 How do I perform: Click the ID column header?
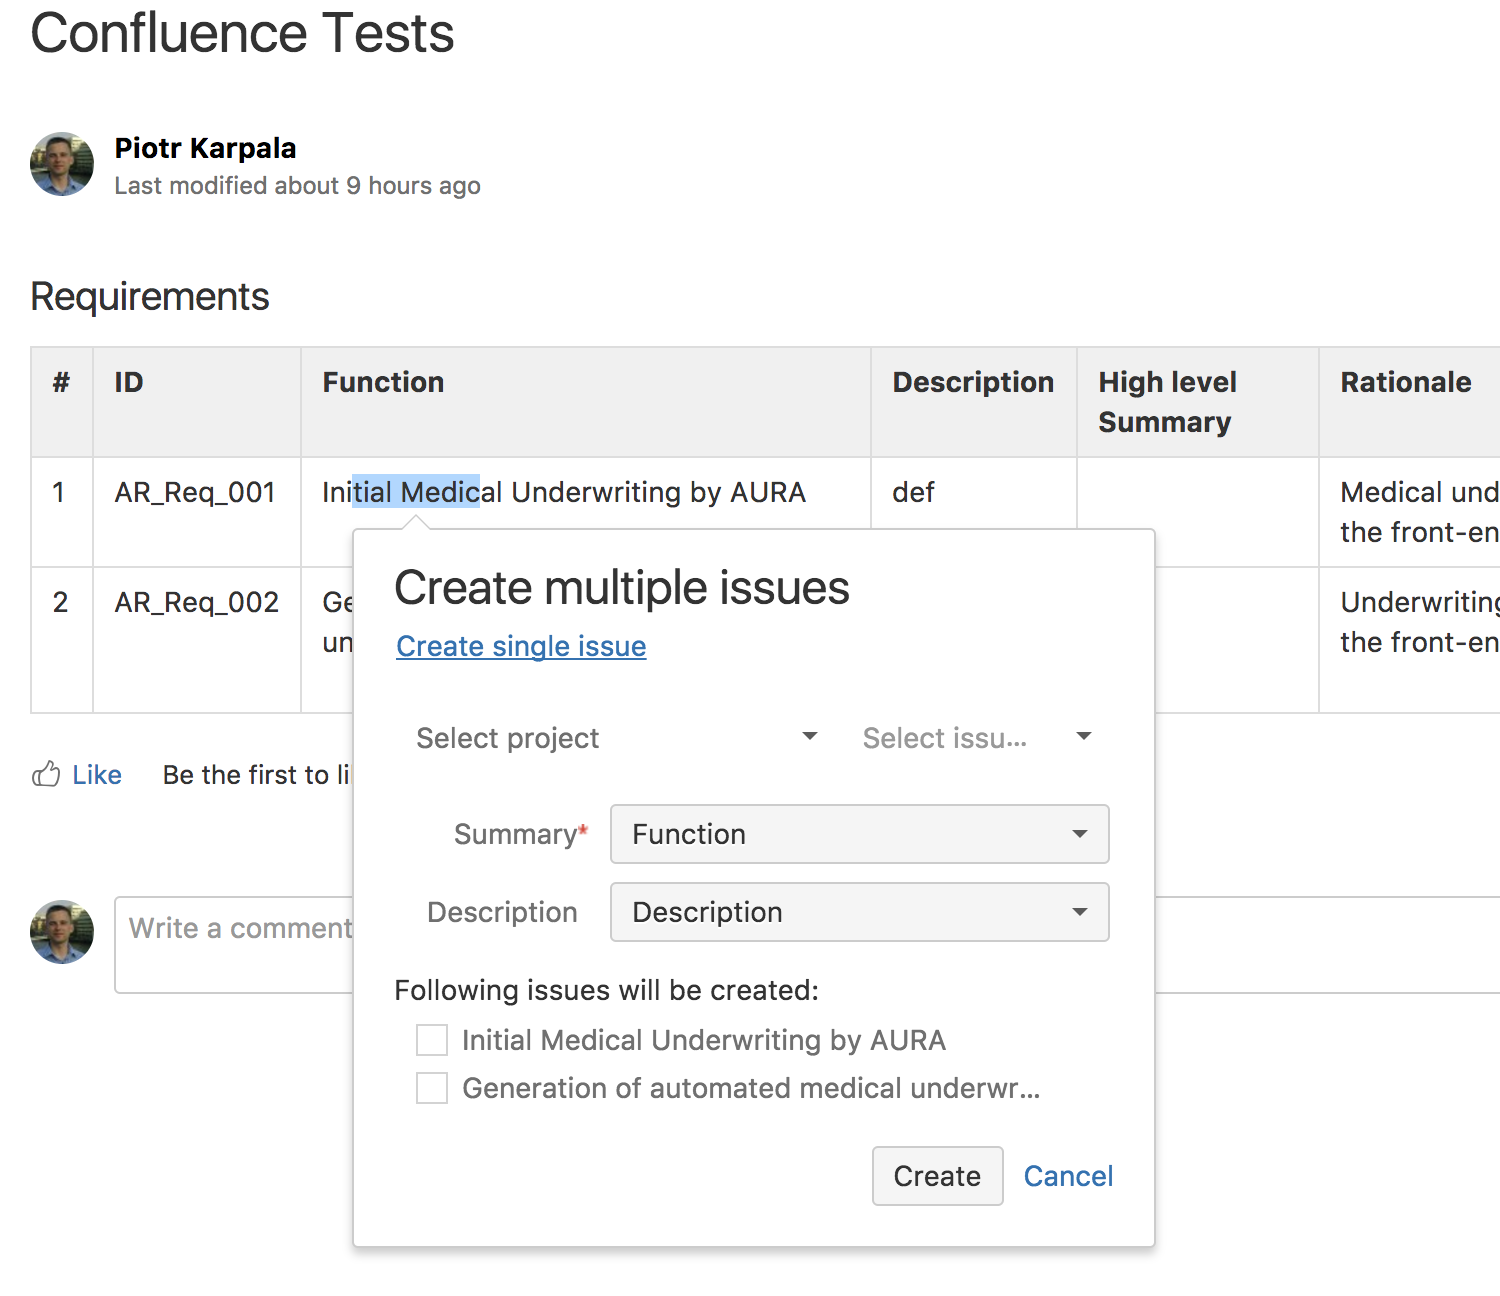pyautogui.click(x=197, y=402)
